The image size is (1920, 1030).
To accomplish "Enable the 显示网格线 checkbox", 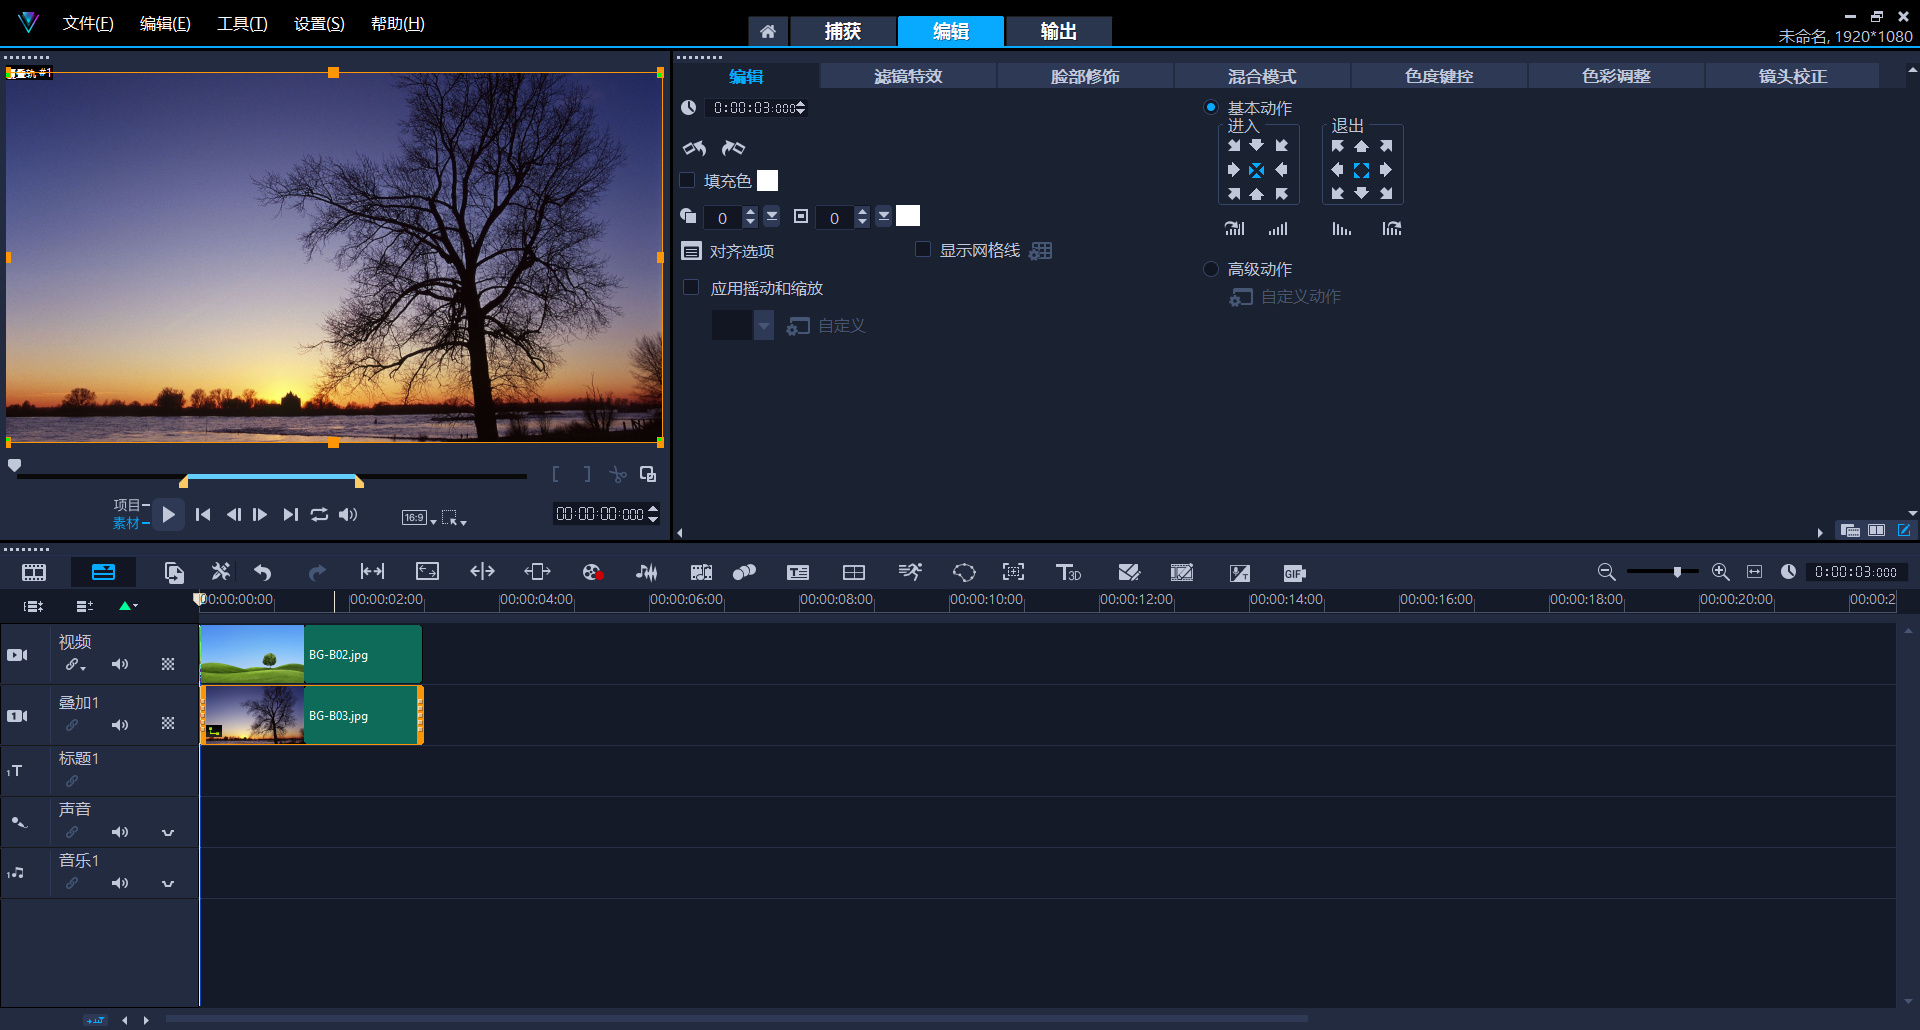I will click(923, 250).
